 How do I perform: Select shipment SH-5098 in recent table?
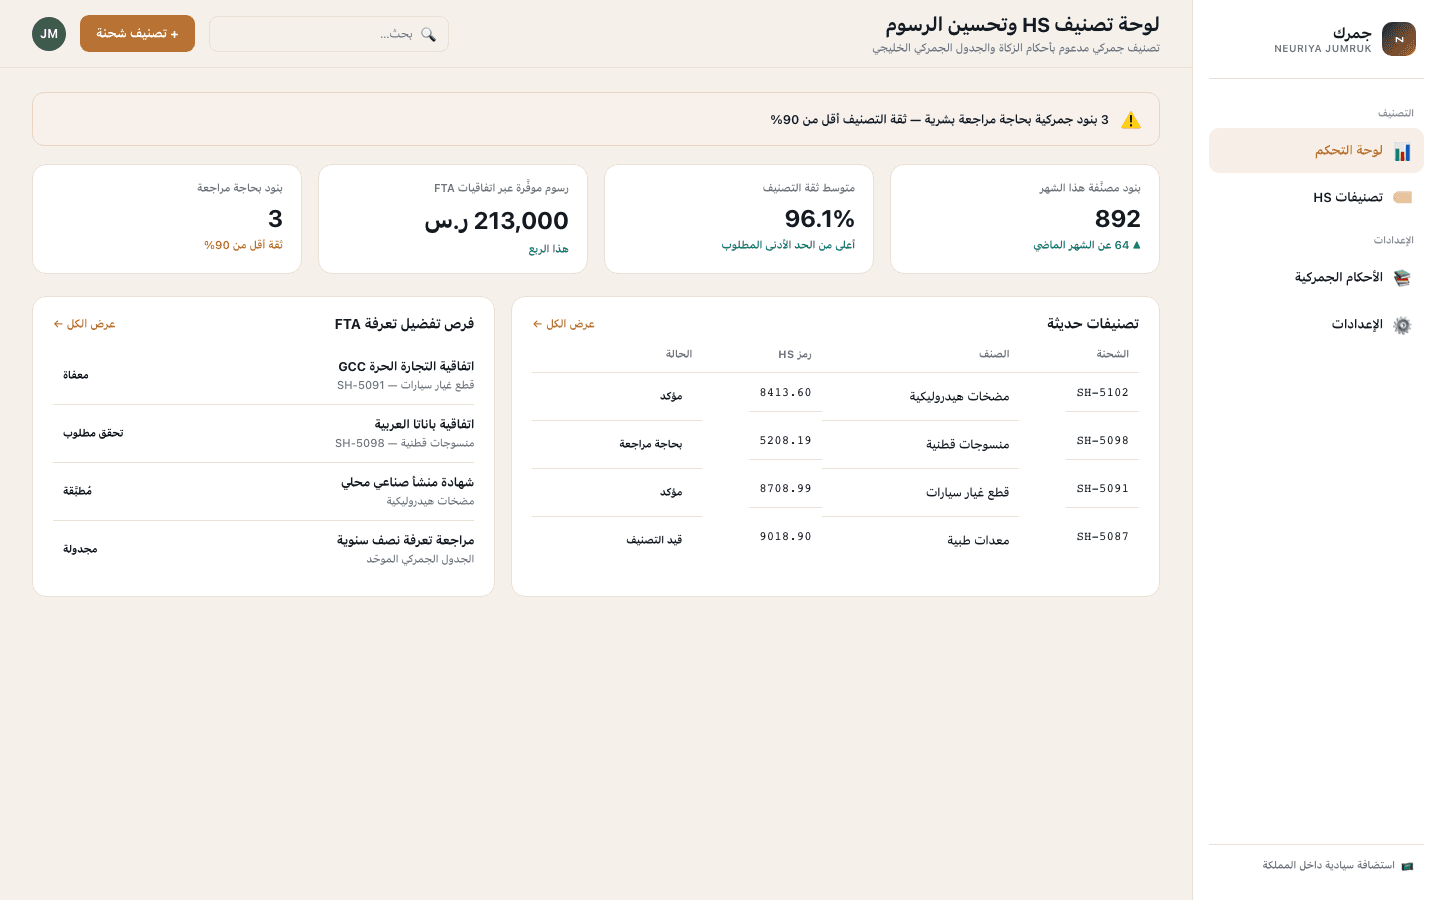[x=1102, y=441]
